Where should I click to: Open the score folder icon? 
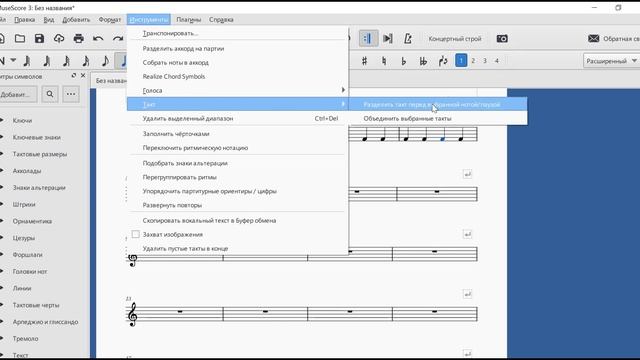coord(20,39)
